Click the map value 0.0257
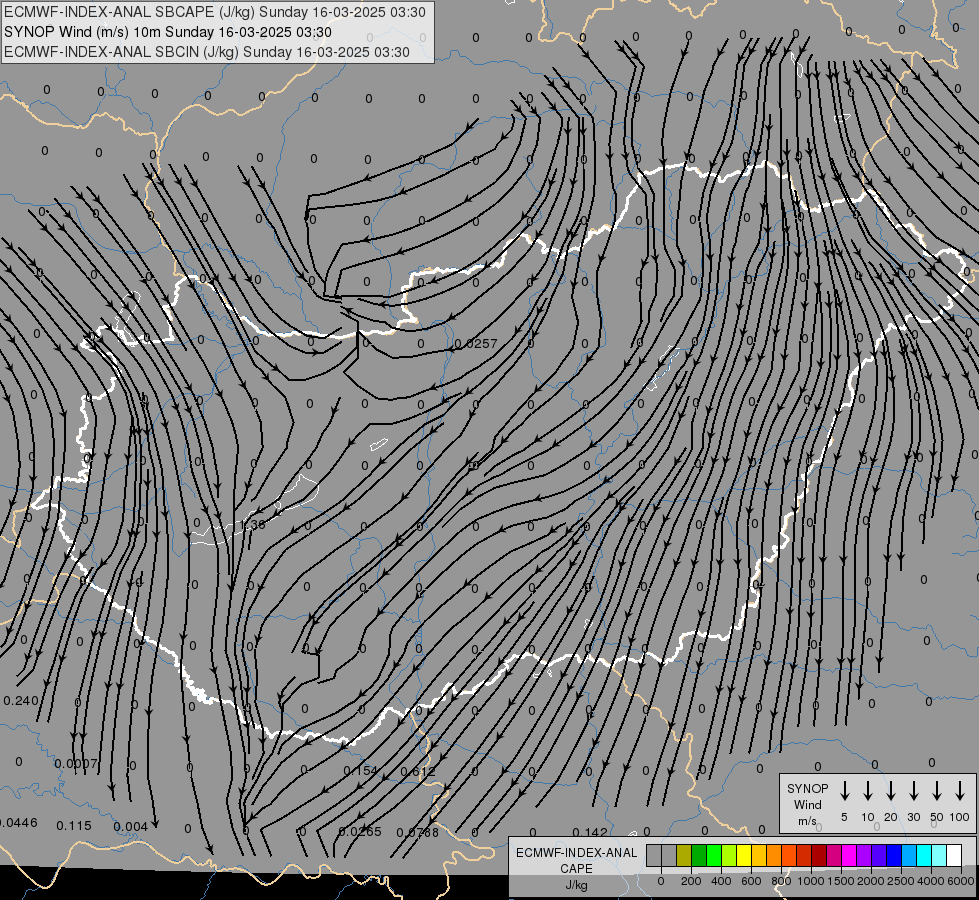 (476, 344)
